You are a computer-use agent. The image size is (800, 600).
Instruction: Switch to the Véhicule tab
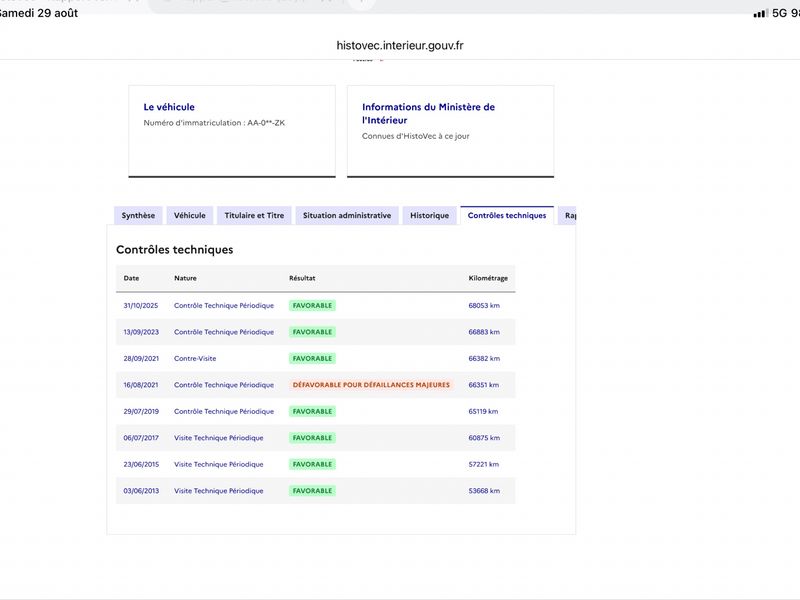[x=190, y=215]
